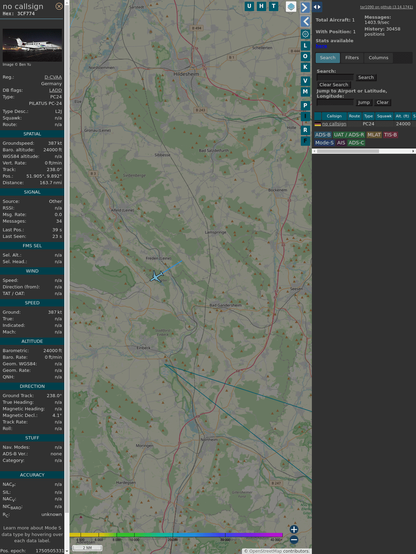Click the H map button
This screenshot has width=416, height=554.
261,6
